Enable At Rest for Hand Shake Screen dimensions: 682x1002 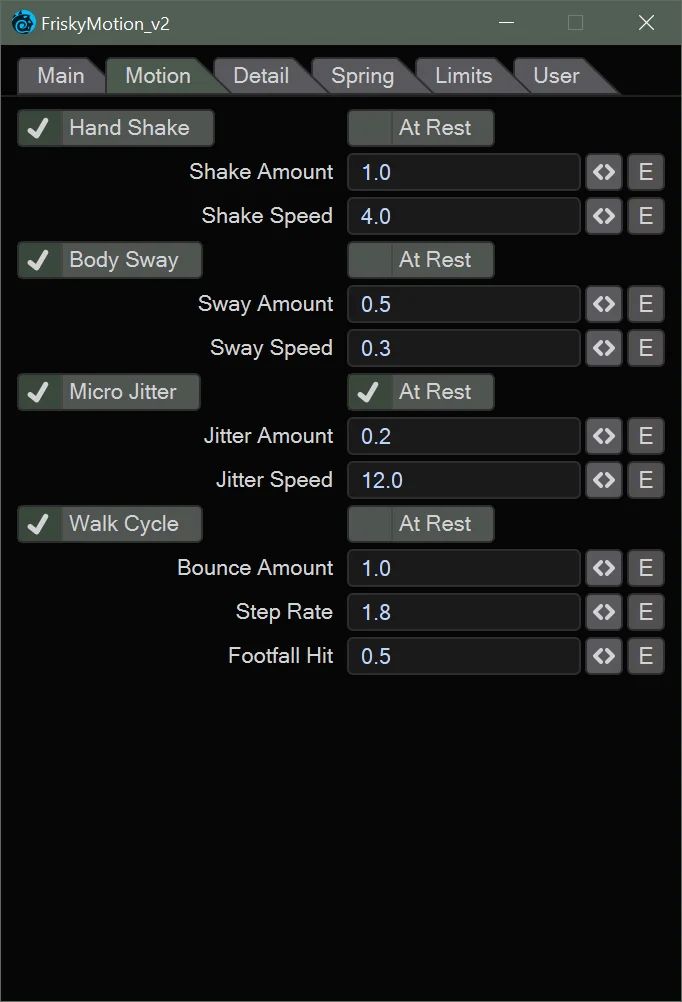(420, 127)
